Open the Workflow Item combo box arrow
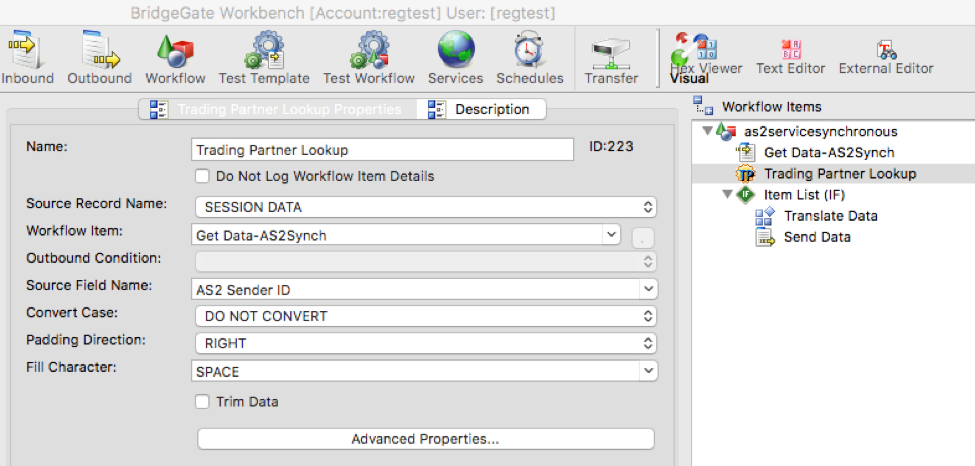The height and width of the screenshot is (466, 975). click(x=611, y=234)
